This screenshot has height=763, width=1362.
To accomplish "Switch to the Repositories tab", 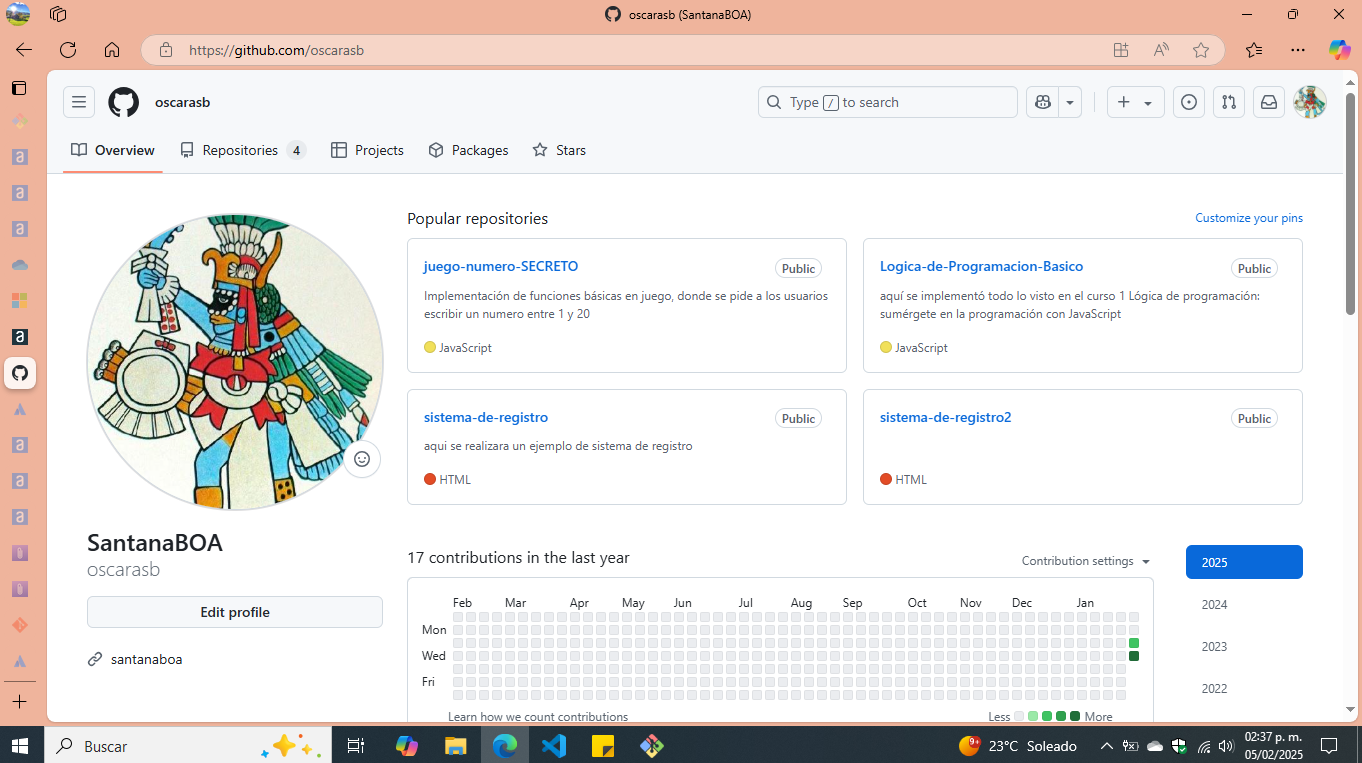I will point(243,150).
